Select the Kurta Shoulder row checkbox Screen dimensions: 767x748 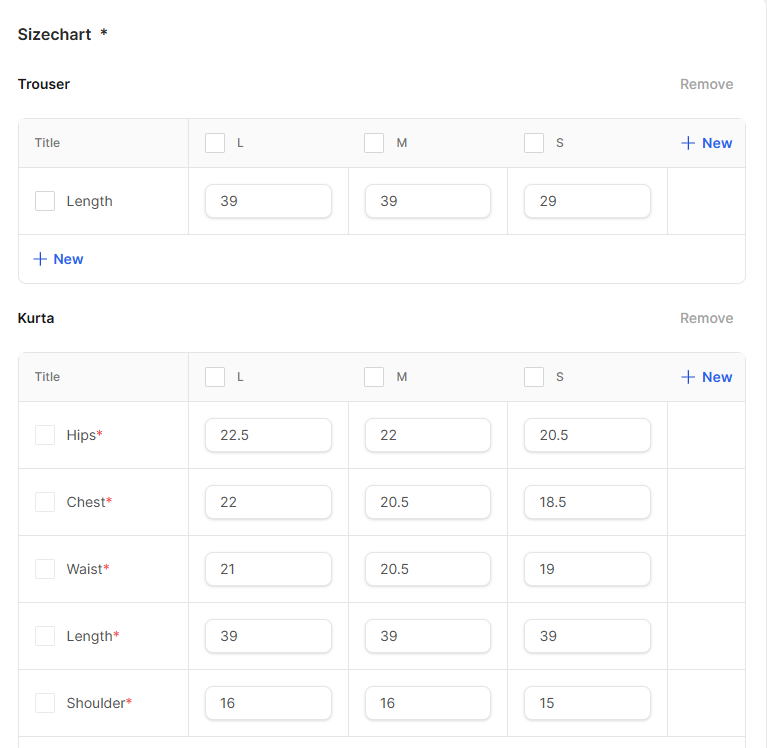(x=45, y=703)
